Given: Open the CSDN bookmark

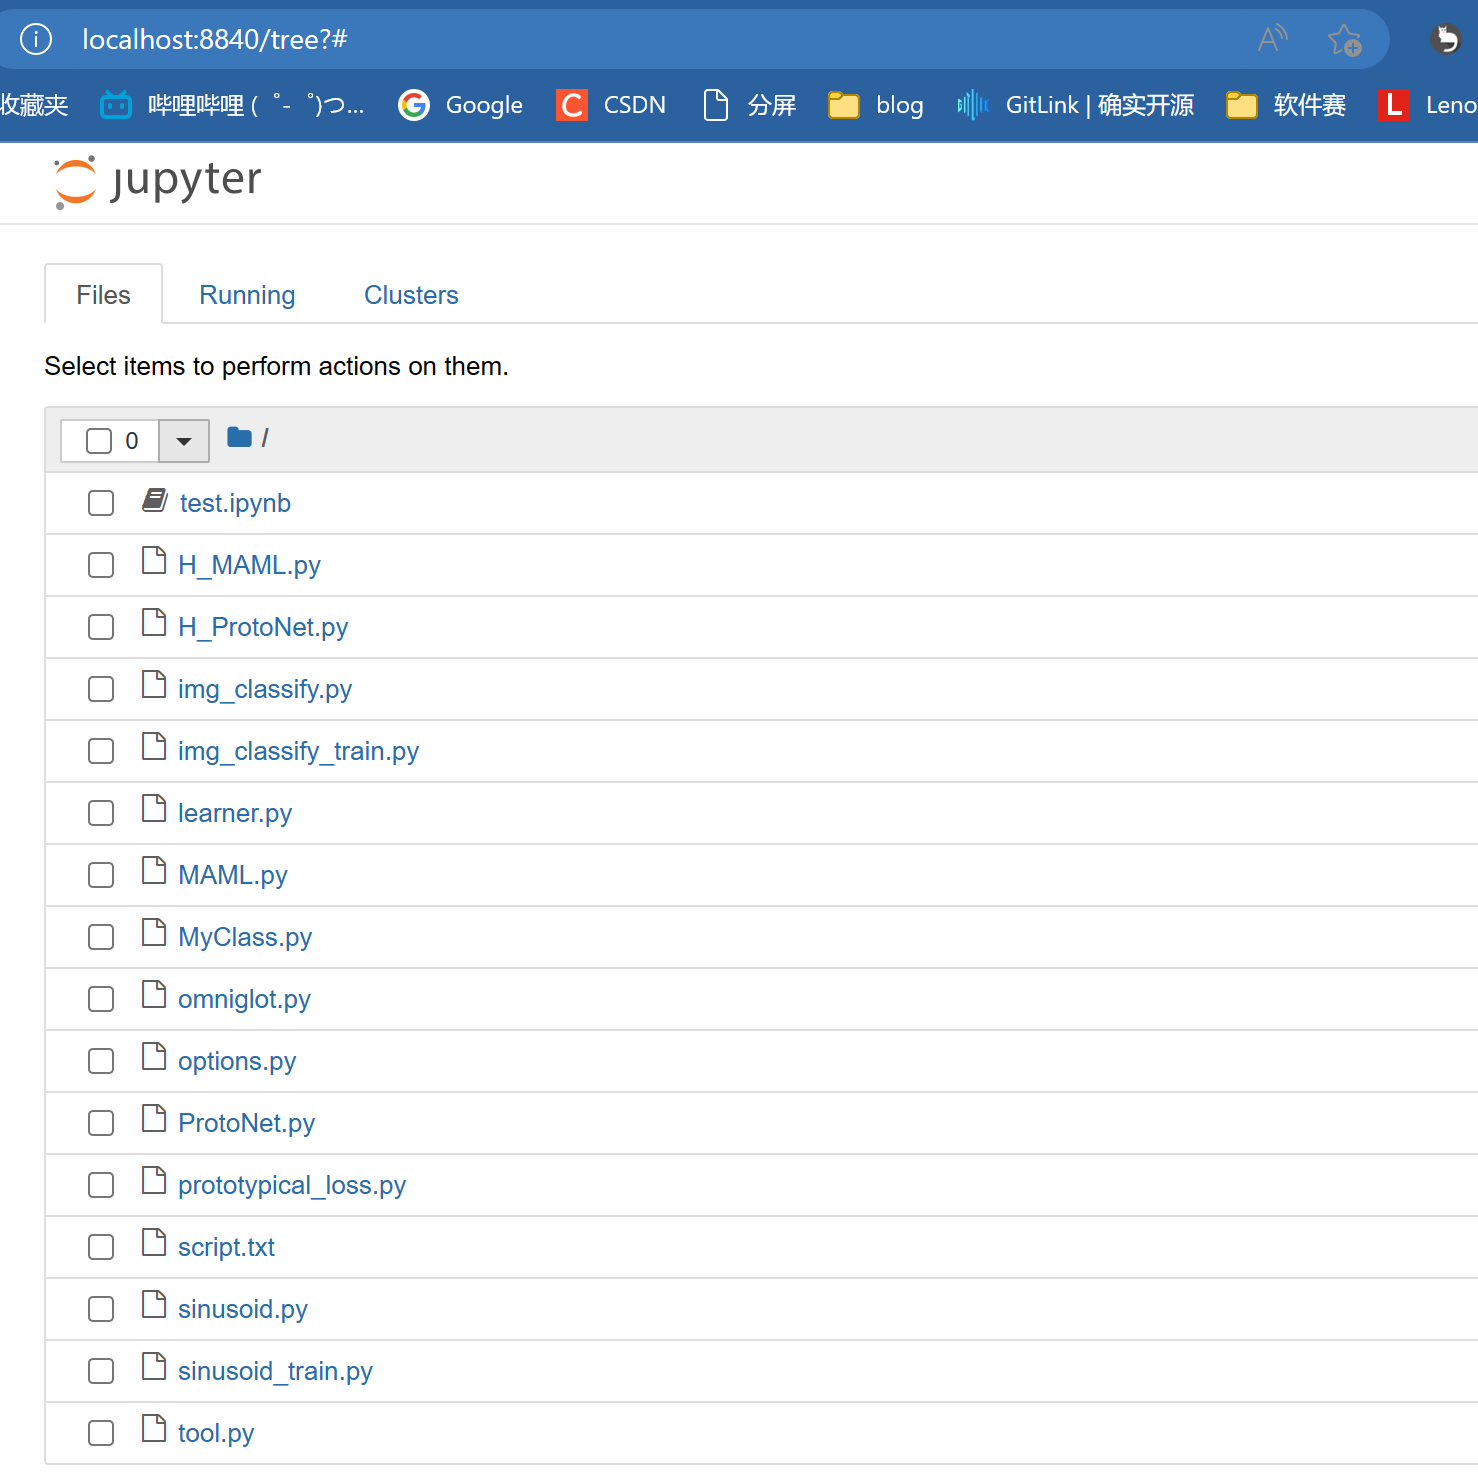Looking at the screenshot, I should point(611,105).
